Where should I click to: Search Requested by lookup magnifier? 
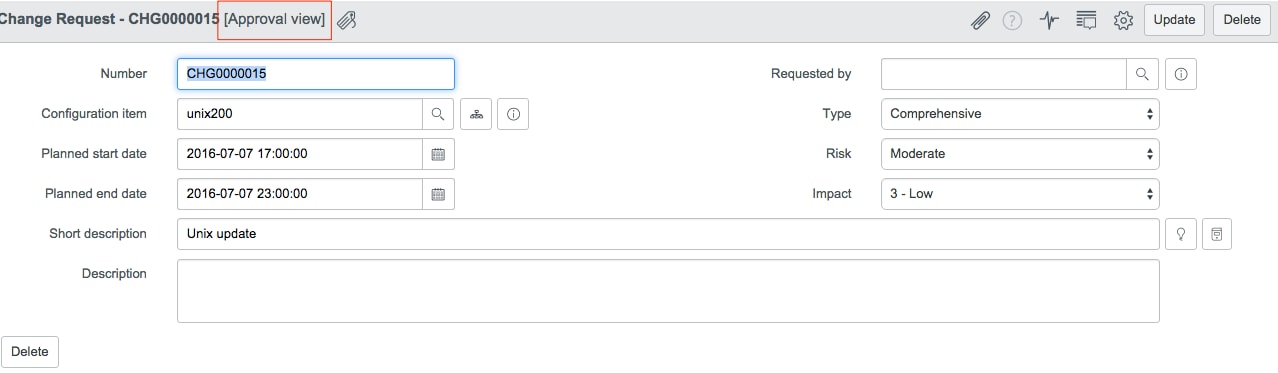coord(1142,74)
